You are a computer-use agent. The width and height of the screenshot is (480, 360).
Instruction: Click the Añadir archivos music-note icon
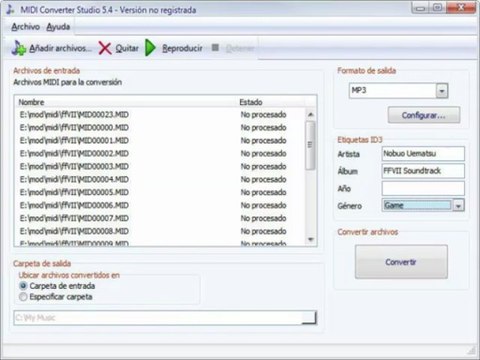pos(19,48)
